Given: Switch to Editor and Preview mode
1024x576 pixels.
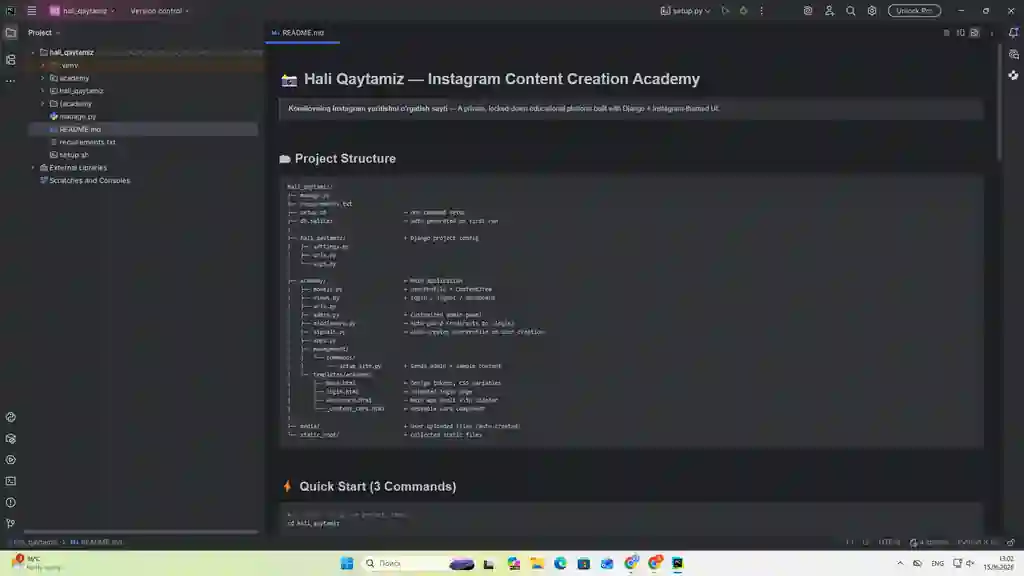Looking at the screenshot, I should 961,33.
